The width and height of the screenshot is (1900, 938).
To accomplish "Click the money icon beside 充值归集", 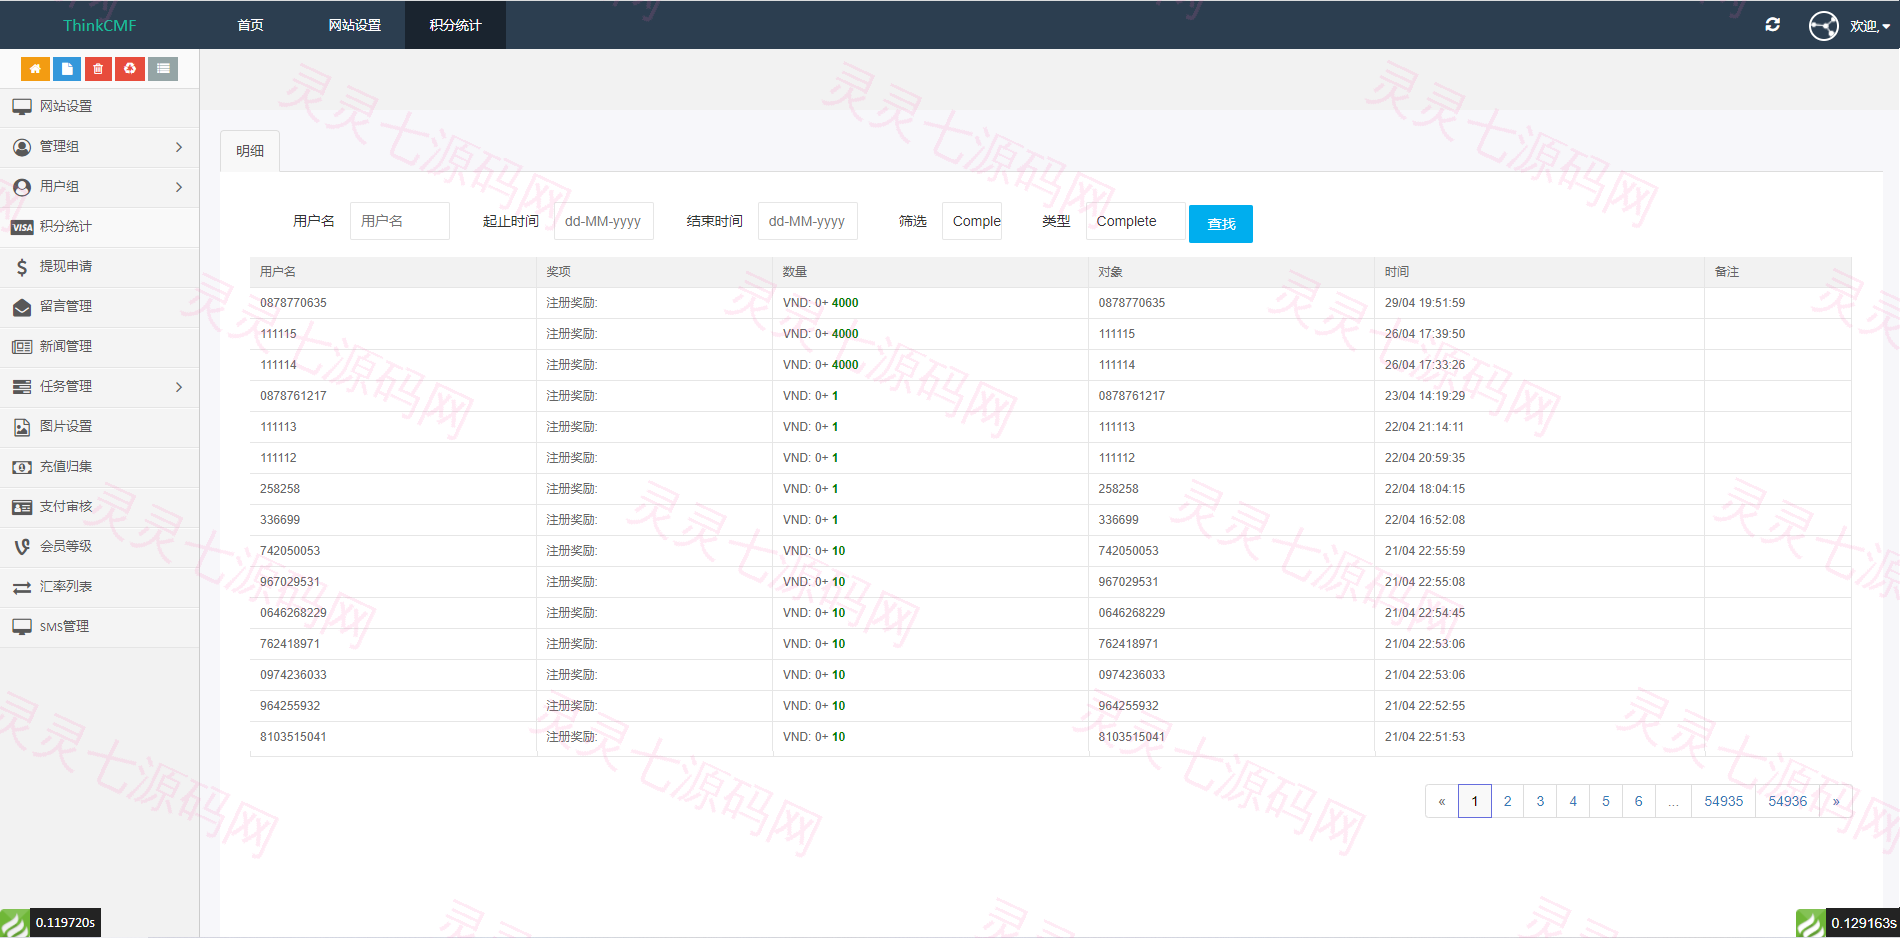I will (x=22, y=467).
